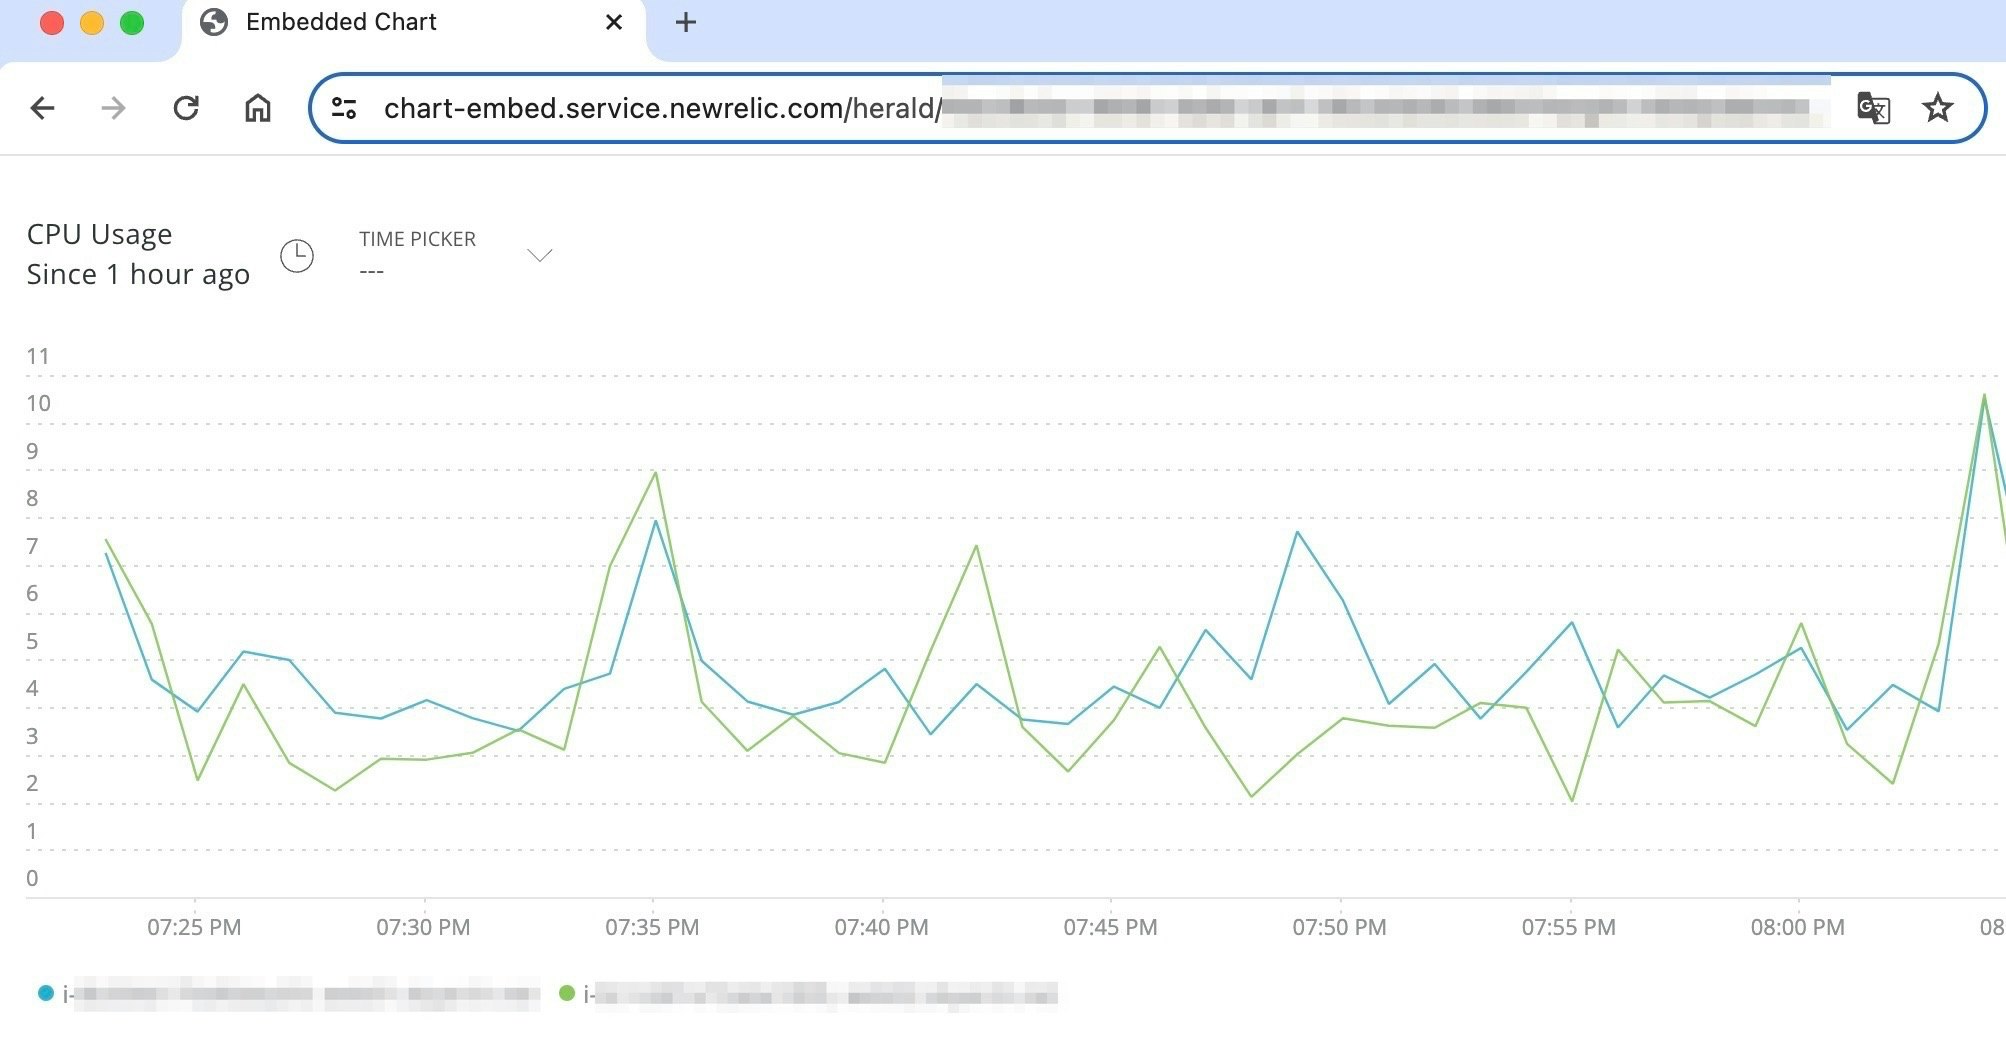Click the 07:40 PM x-axis label

click(881, 927)
